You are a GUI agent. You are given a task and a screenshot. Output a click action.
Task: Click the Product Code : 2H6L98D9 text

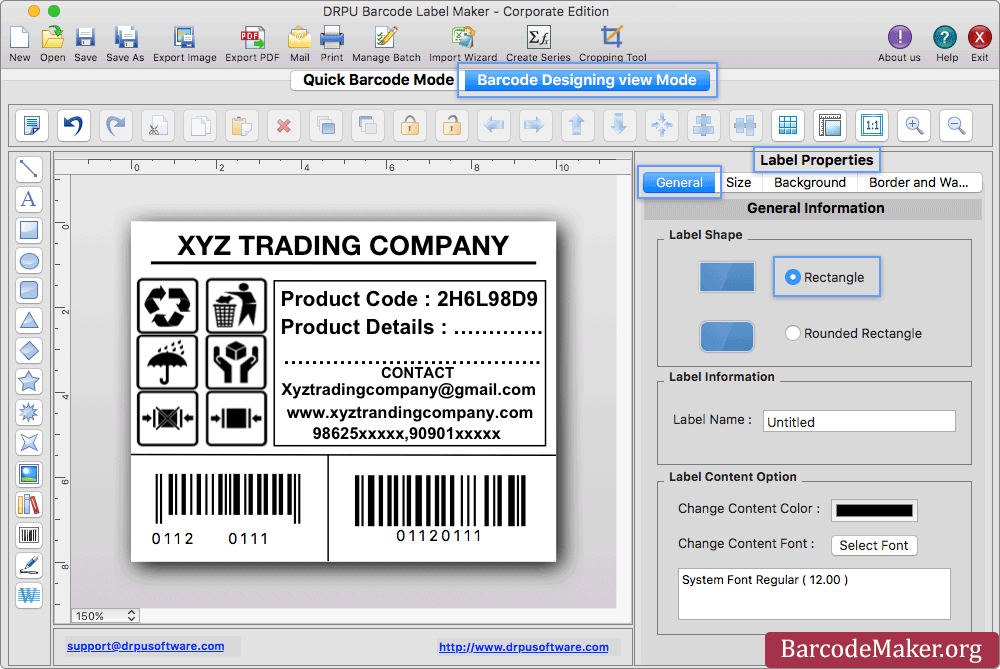[409, 298]
